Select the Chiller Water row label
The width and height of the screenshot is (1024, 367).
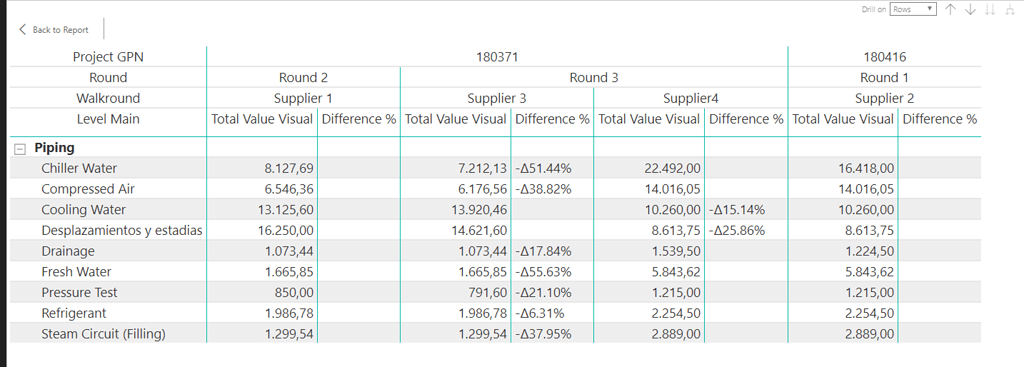(x=79, y=168)
